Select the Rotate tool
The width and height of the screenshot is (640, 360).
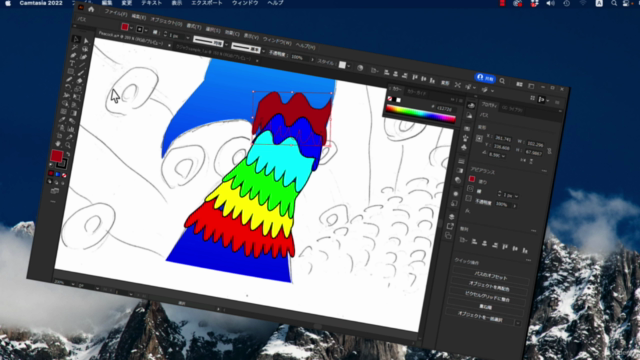click(x=68, y=87)
